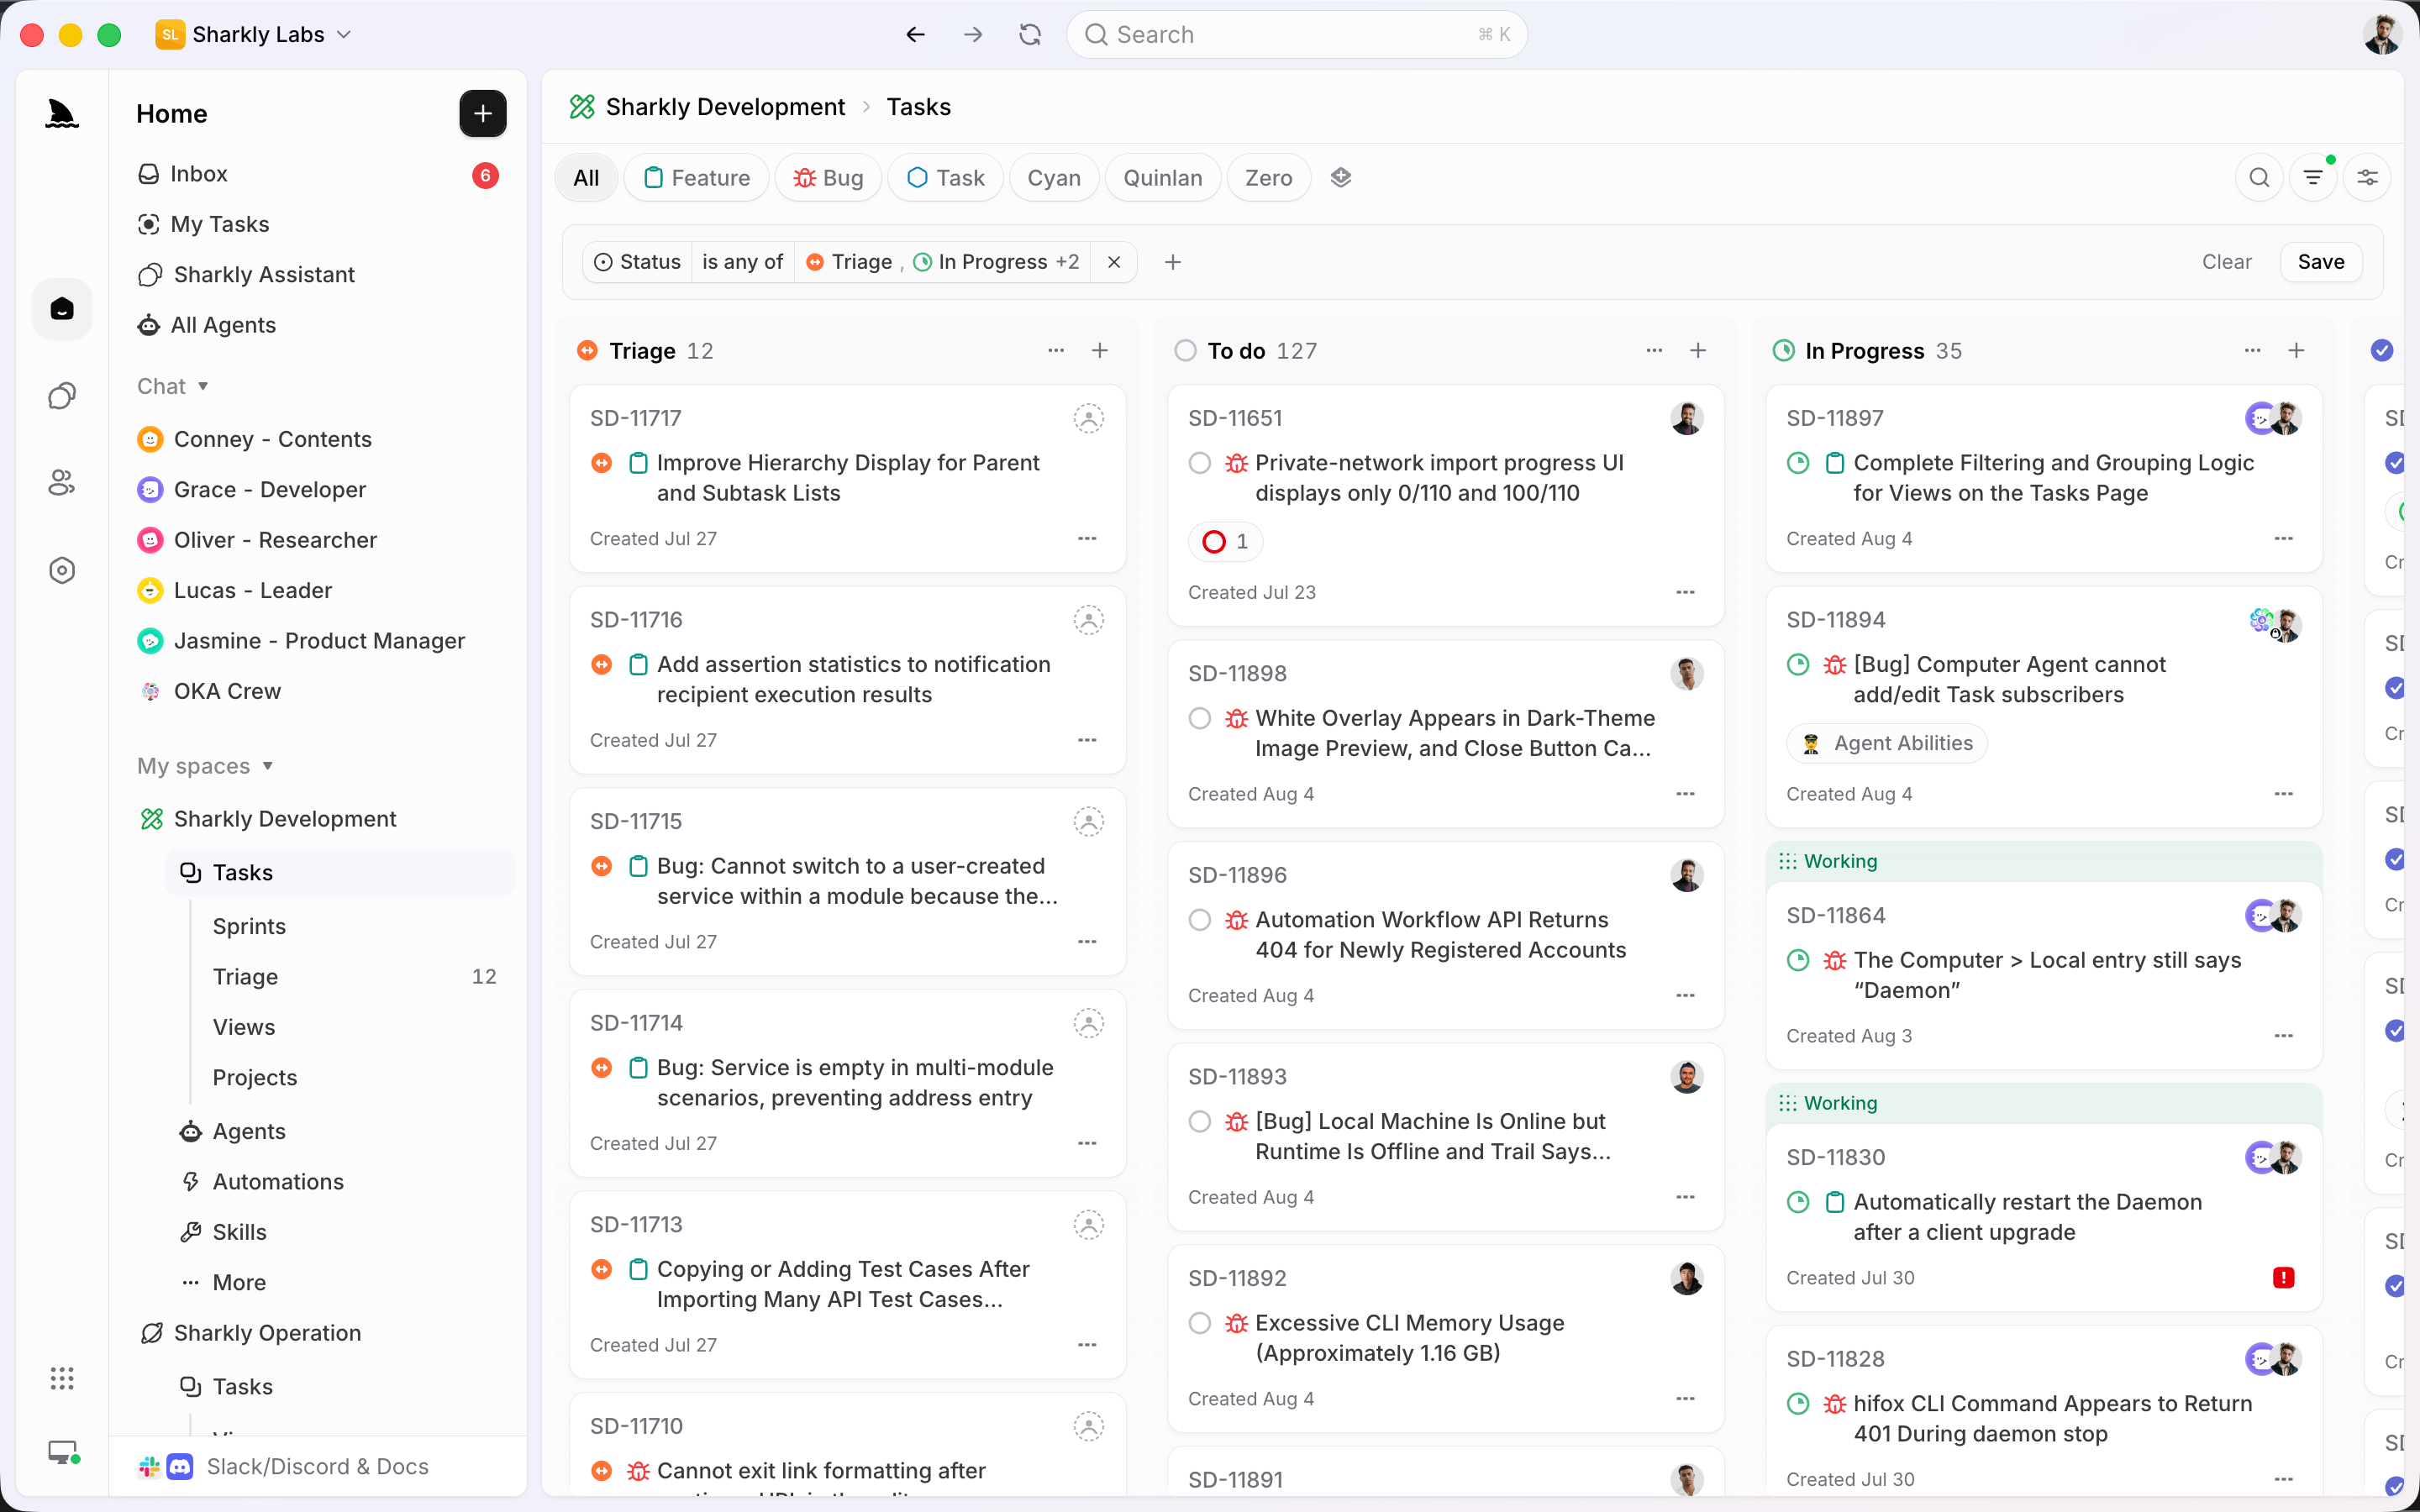Go back with the left arrow
The width and height of the screenshot is (2420, 1512).
click(x=915, y=35)
